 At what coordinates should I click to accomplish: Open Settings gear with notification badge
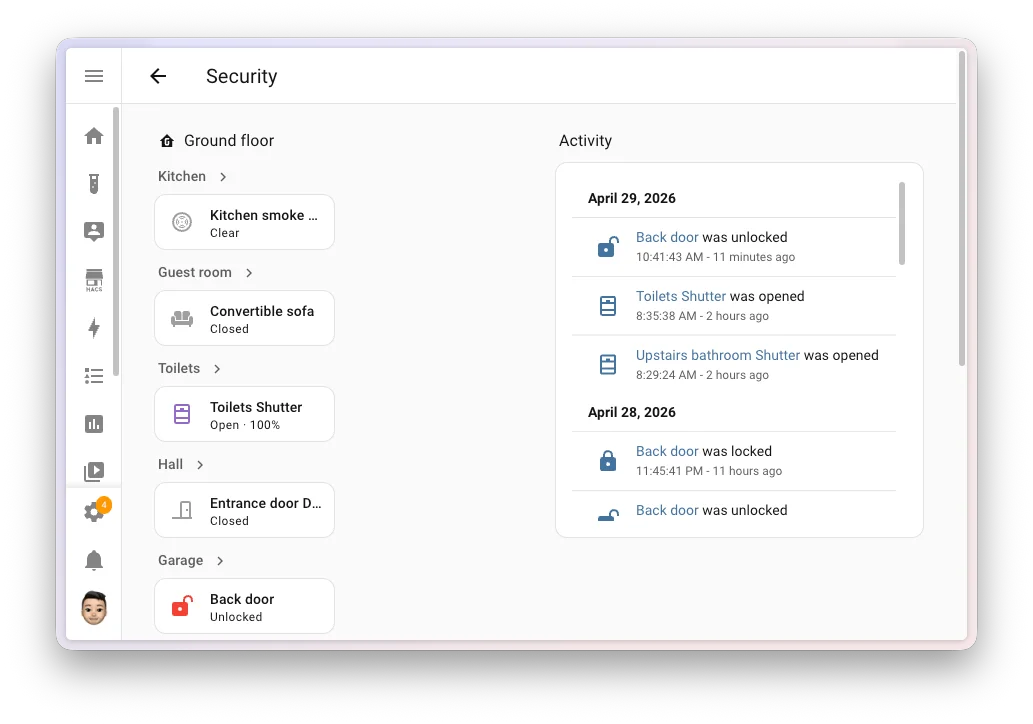(x=96, y=510)
